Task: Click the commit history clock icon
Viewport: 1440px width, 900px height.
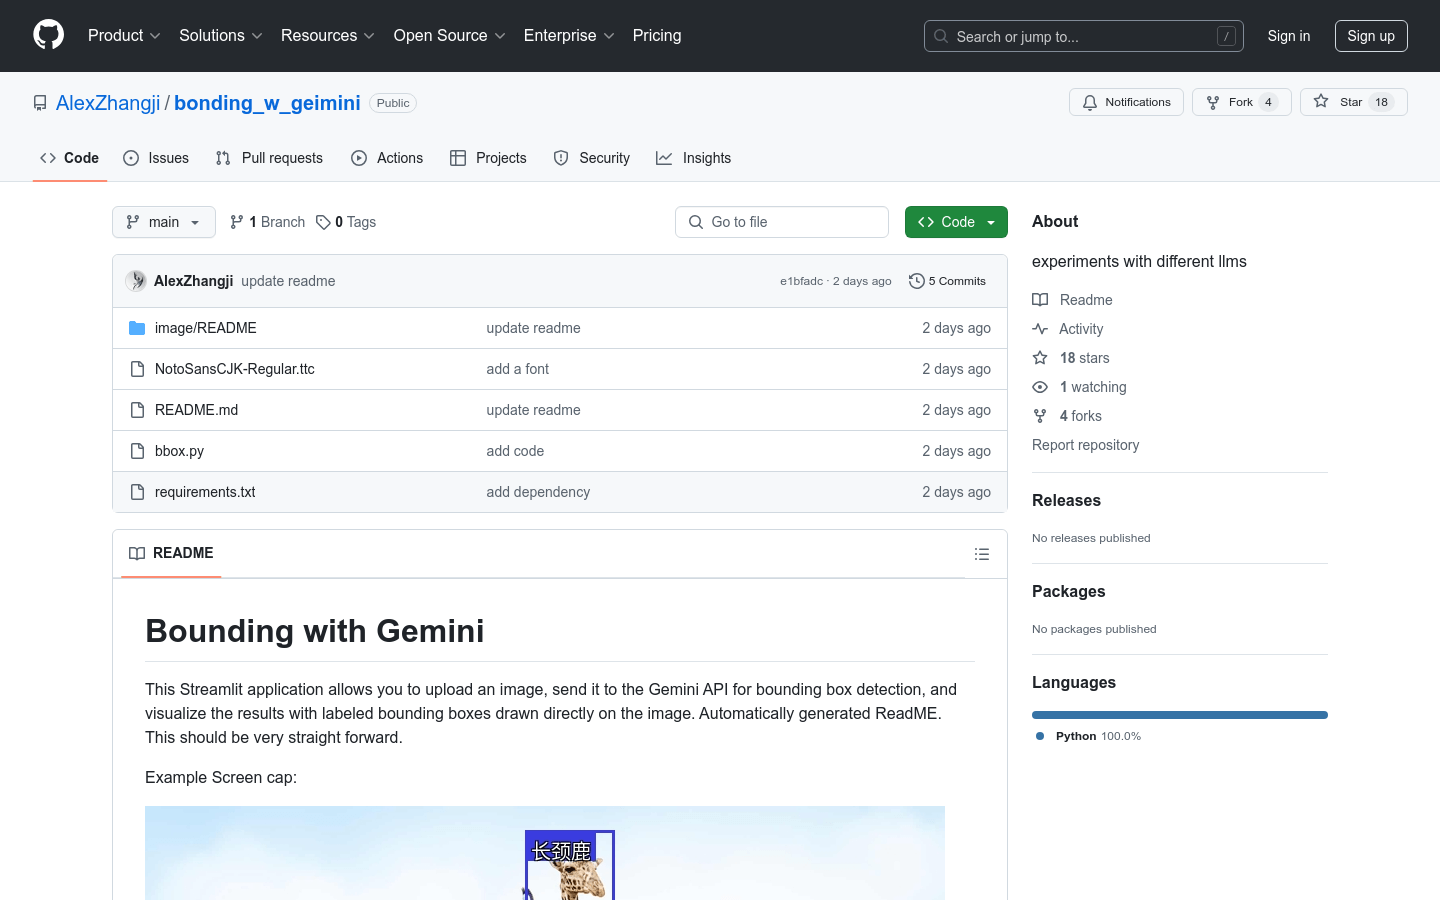Action: point(916,281)
